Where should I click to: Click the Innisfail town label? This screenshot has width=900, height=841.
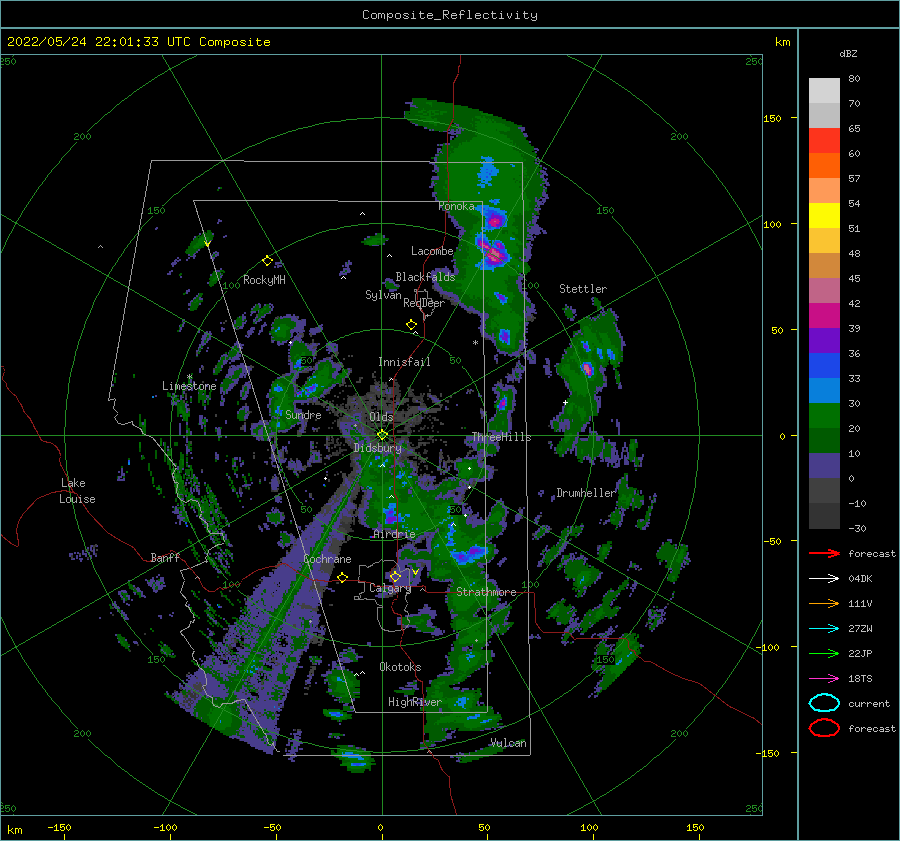(x=404, y=362)
